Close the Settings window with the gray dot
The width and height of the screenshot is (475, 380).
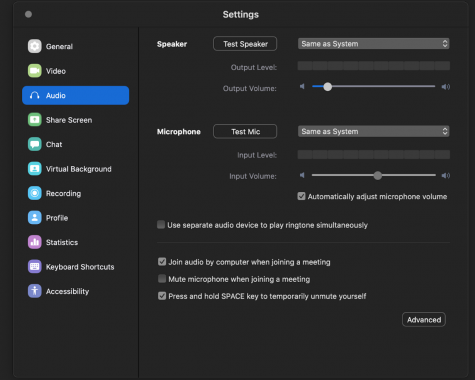(28, 14)
